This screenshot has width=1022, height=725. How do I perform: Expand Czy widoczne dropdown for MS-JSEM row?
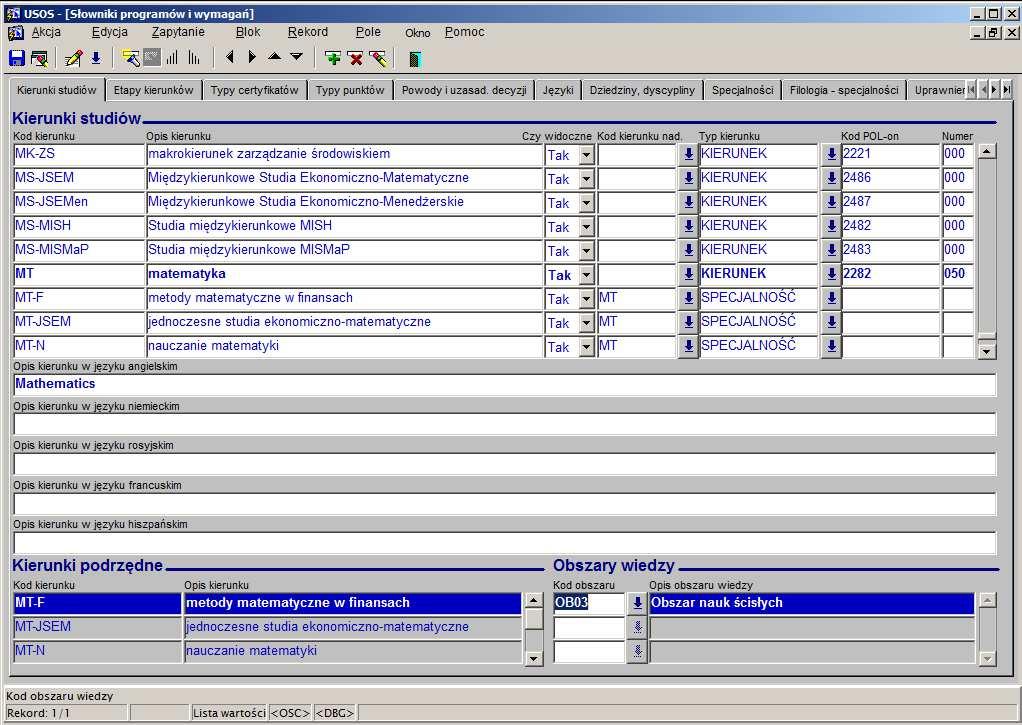(587, 179)
